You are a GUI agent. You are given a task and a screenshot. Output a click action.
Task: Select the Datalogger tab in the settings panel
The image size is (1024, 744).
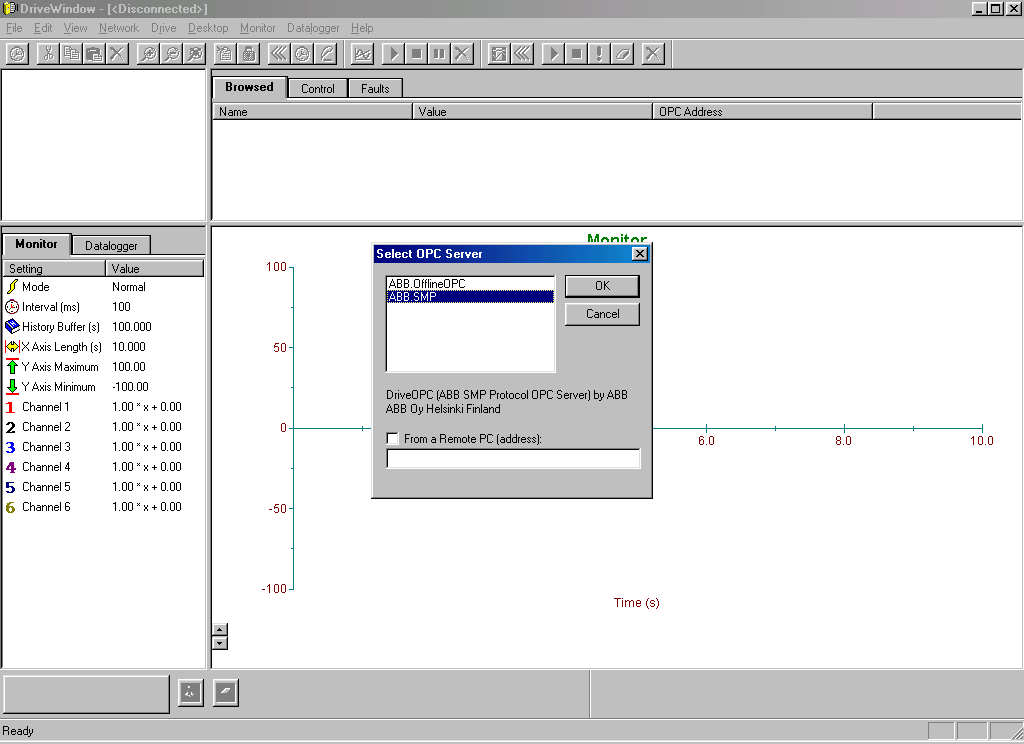point(111,246)
